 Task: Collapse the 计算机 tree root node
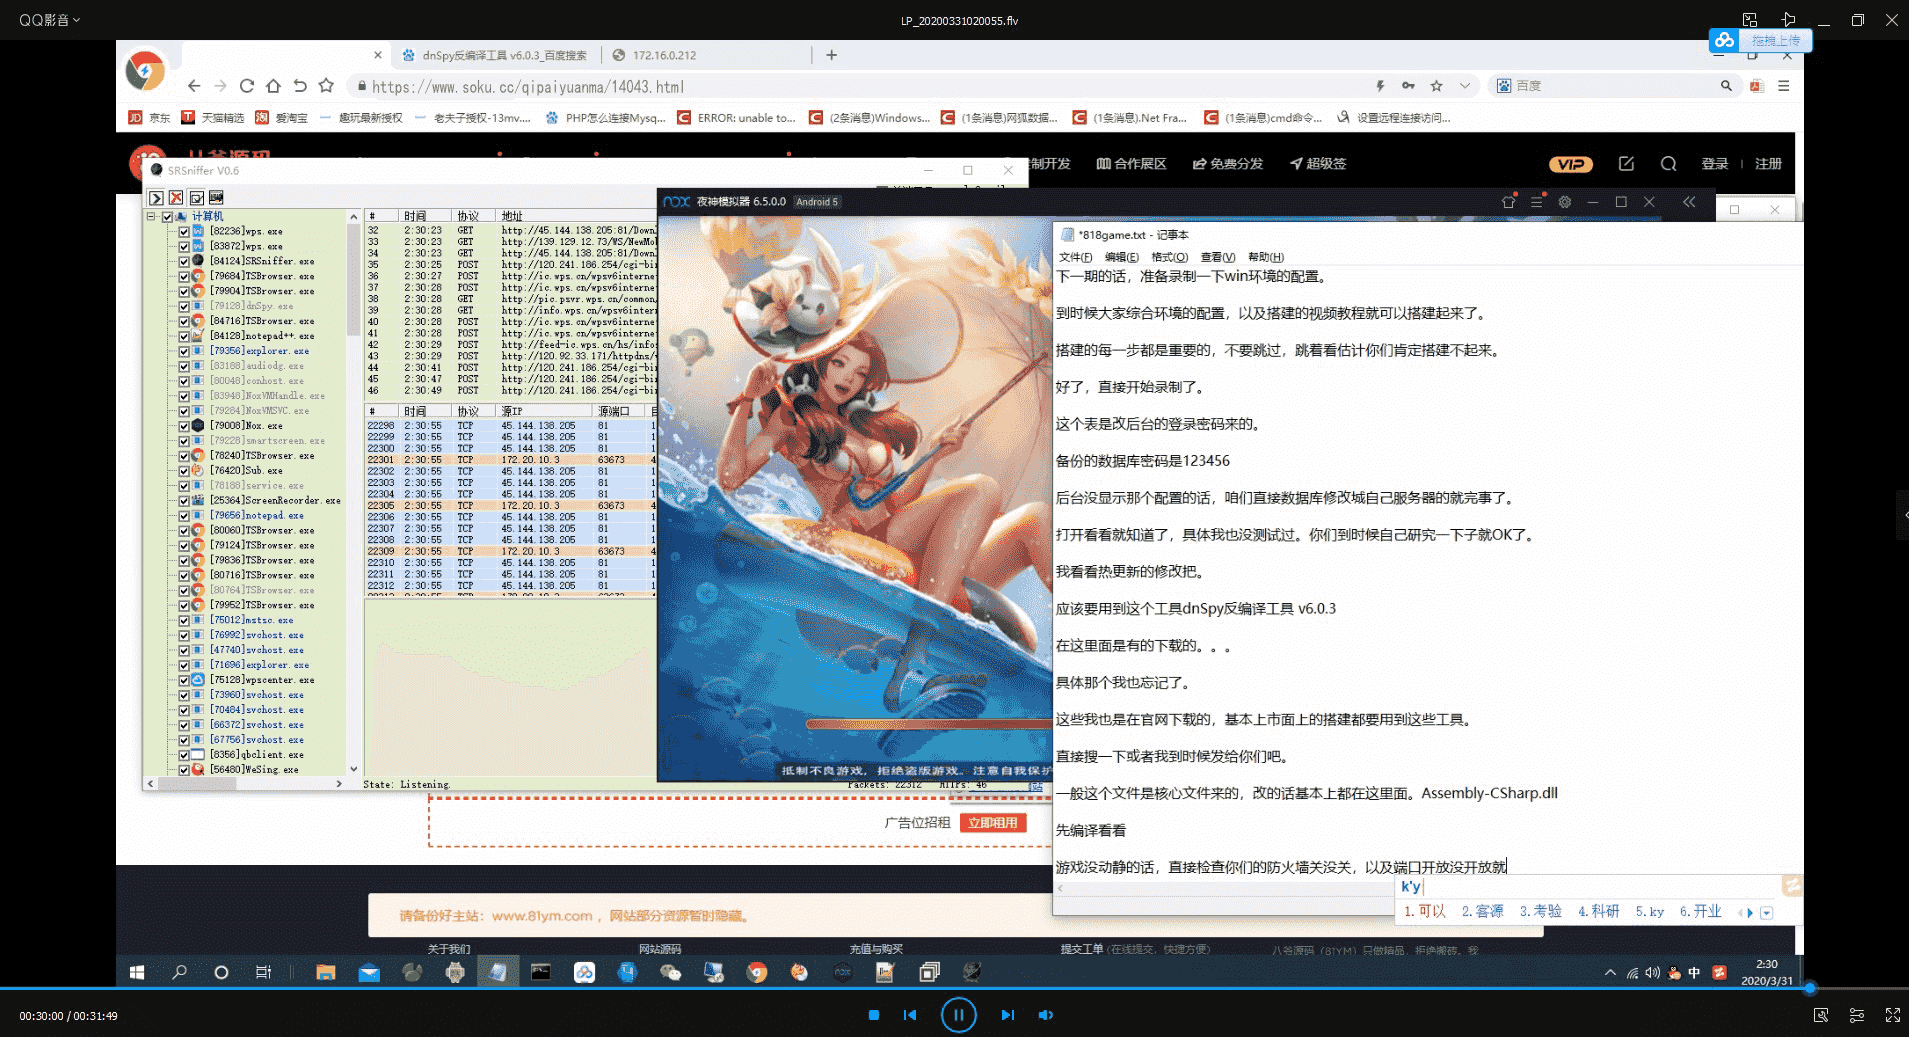pyautogui.click(x=152, y=216)
